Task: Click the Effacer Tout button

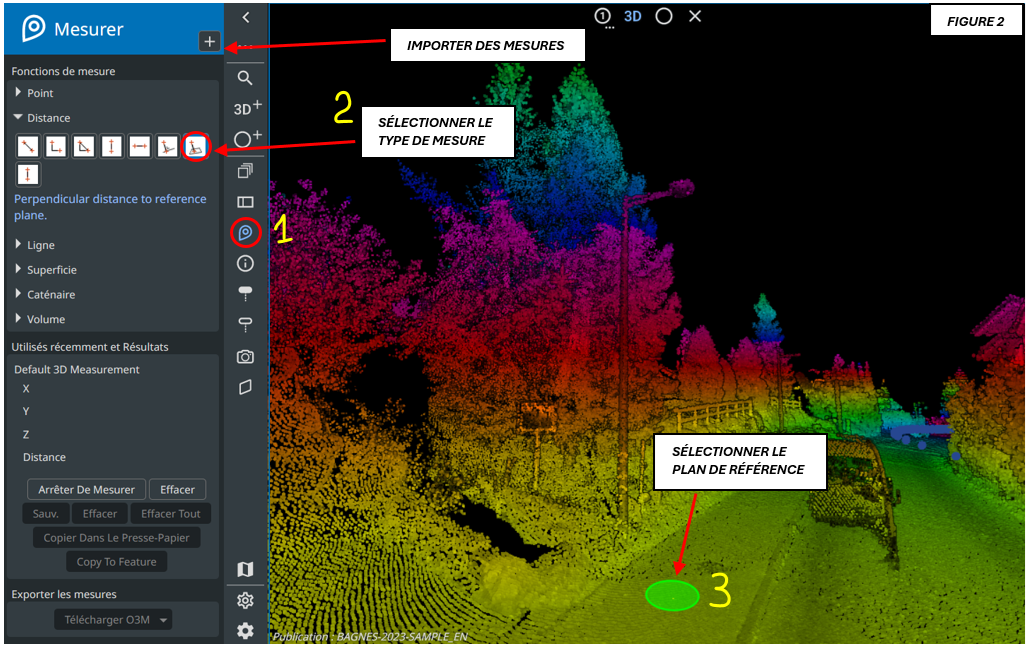Action: (x=170, y=514)
